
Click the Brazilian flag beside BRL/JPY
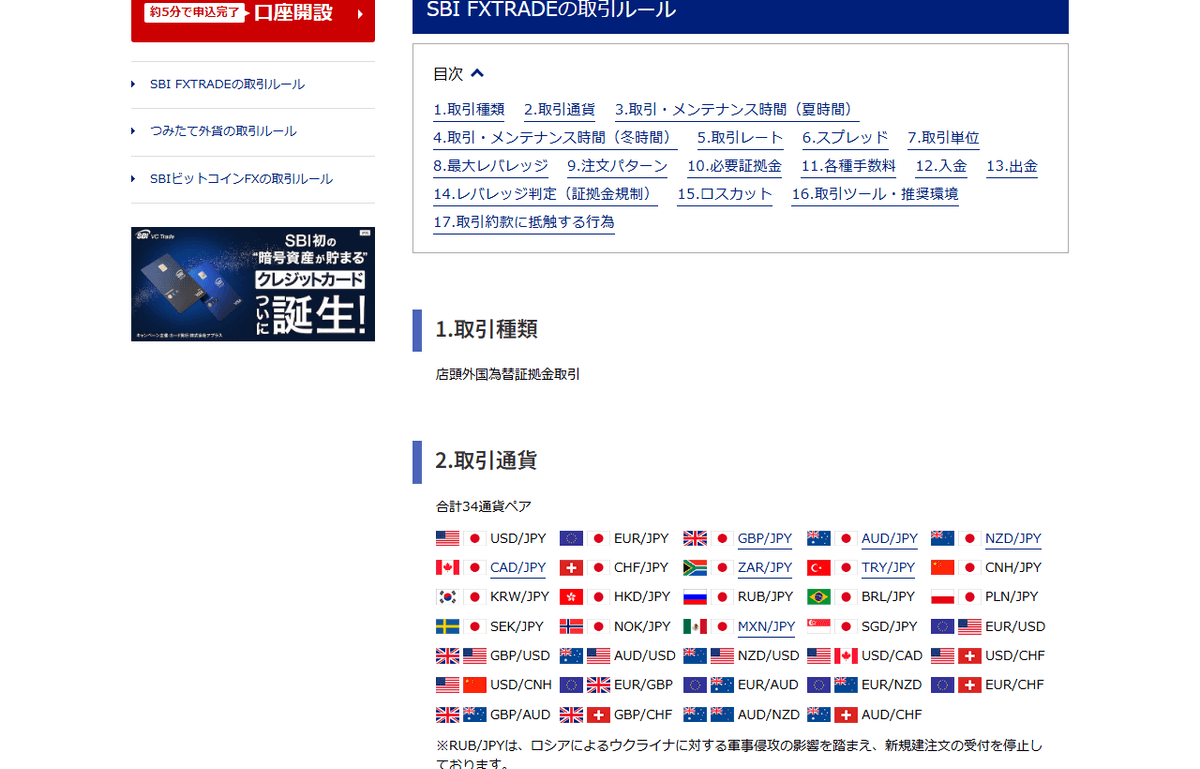click(x=819, y=597)
